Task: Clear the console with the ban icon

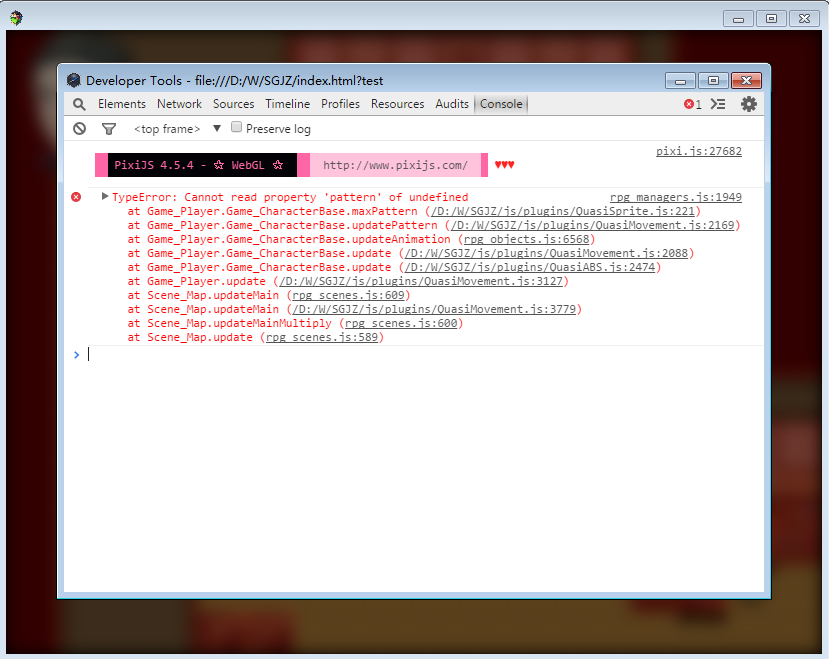Action: [x=79, y=129]
